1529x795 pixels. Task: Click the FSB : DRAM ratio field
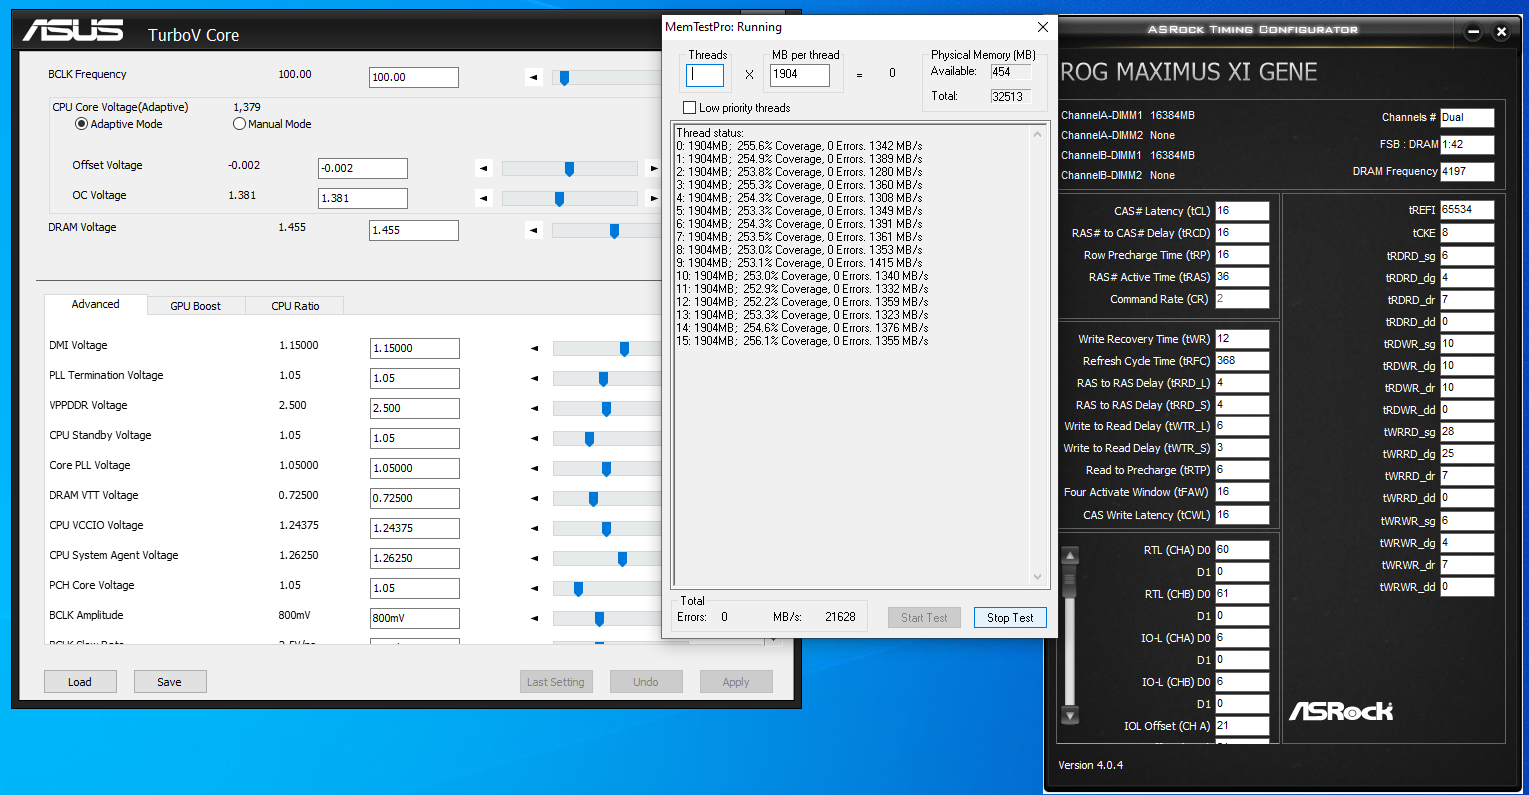point(1467,144)
